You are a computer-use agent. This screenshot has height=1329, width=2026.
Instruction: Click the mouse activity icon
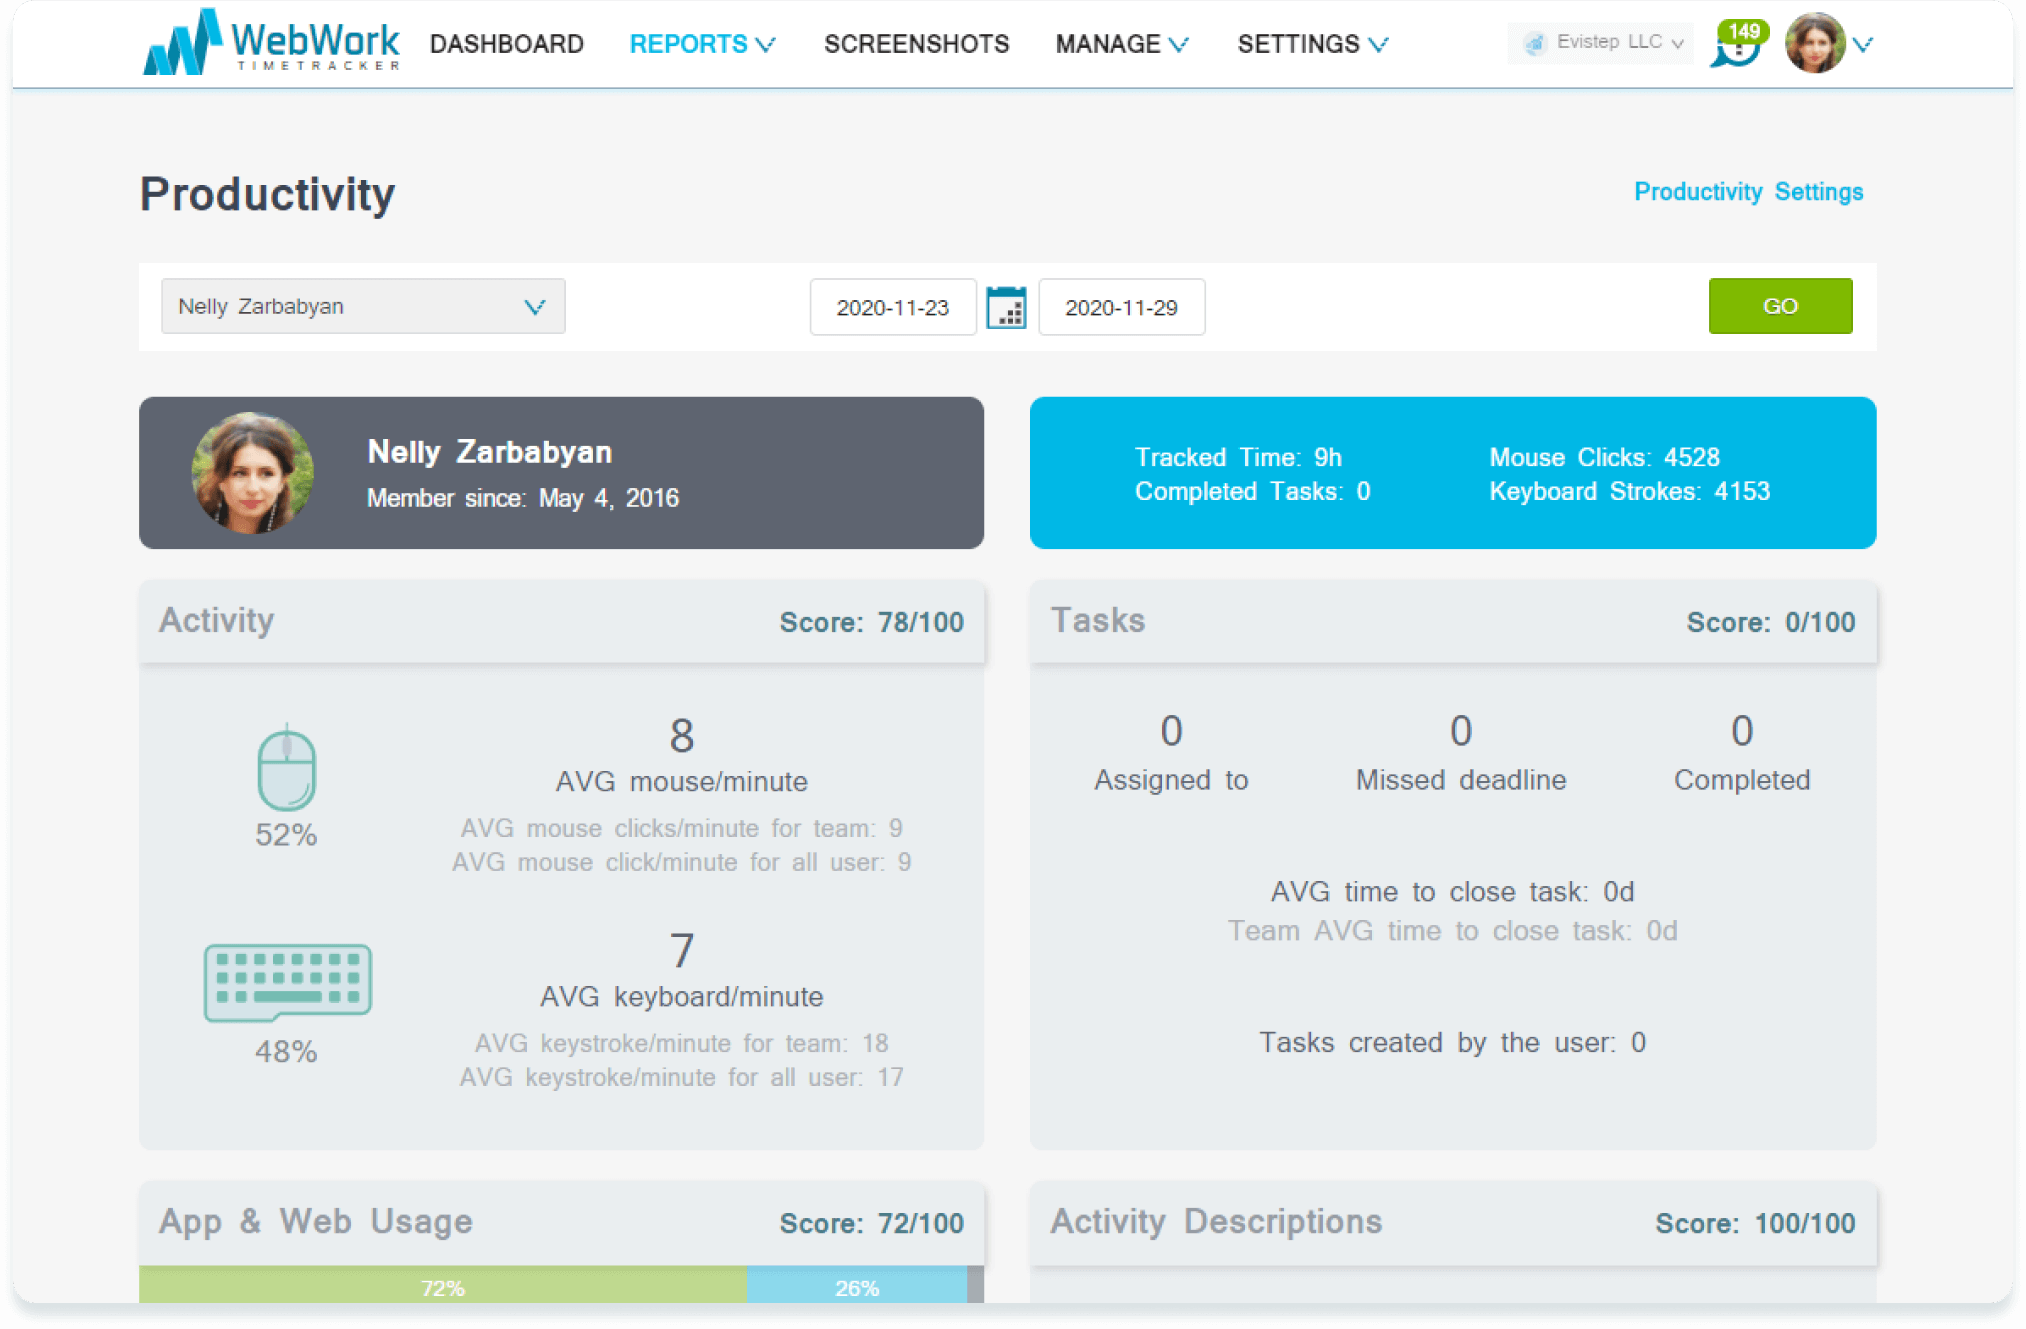coord(287,766)
